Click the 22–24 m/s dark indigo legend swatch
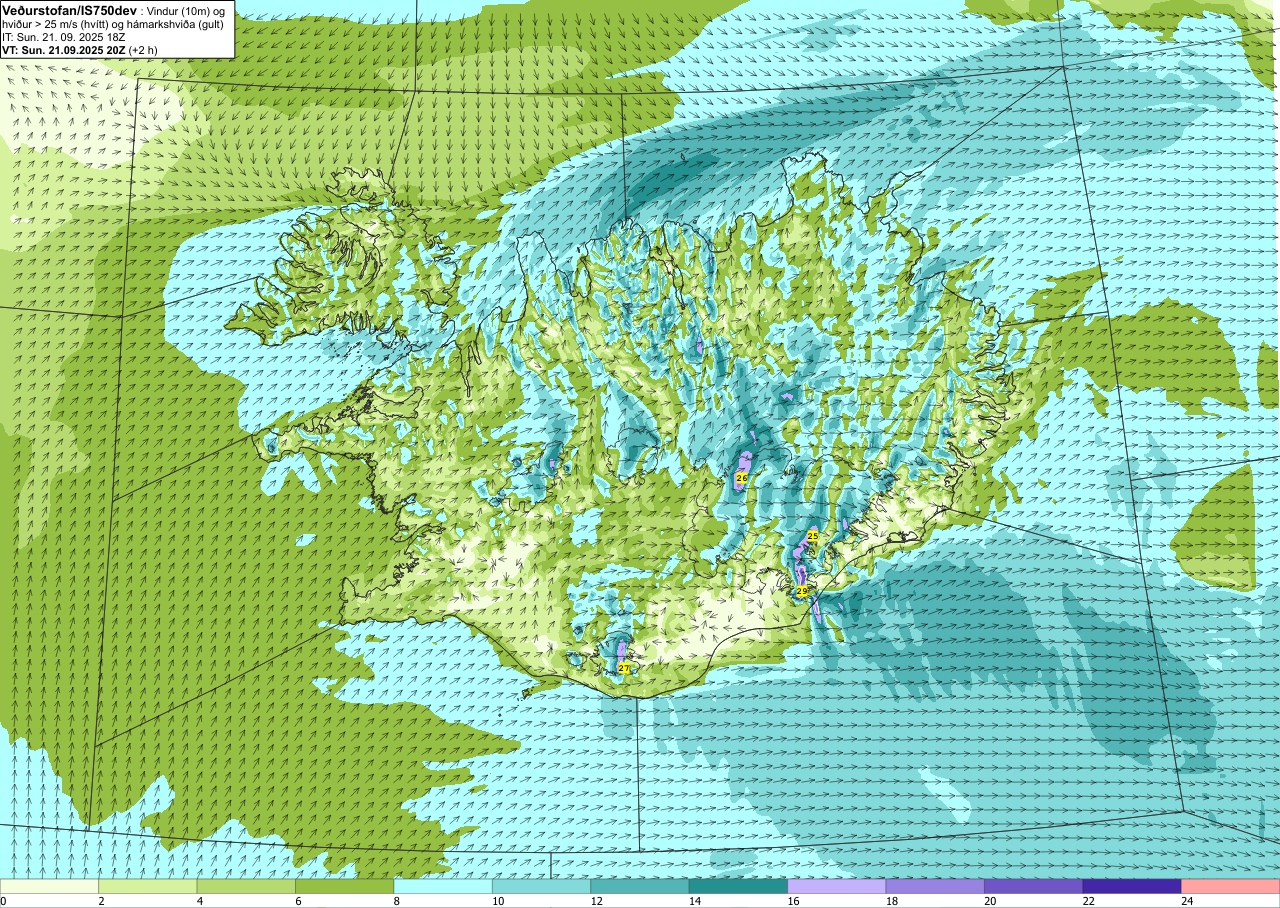 tap(1132, 886)
